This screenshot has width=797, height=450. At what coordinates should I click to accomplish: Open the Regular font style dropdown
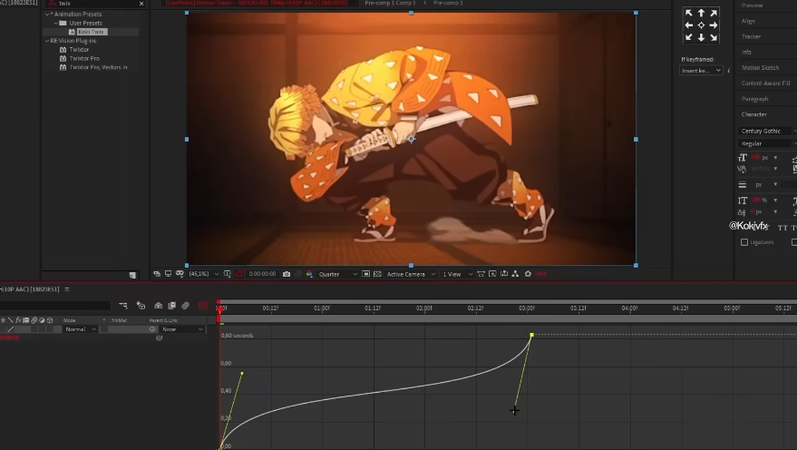coord(769,144)
